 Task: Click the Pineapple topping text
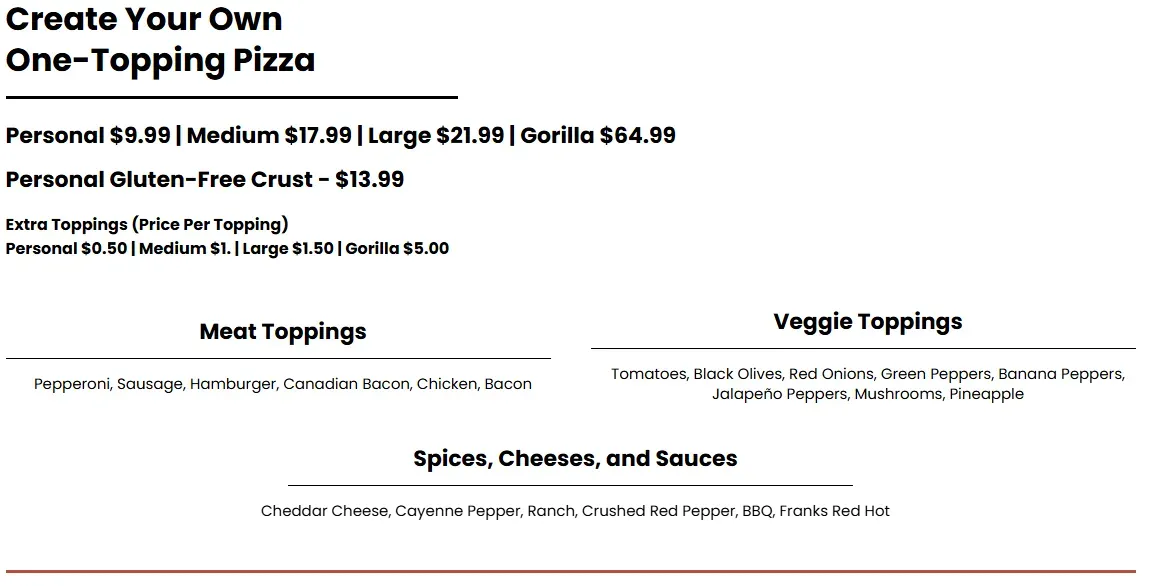987,394
